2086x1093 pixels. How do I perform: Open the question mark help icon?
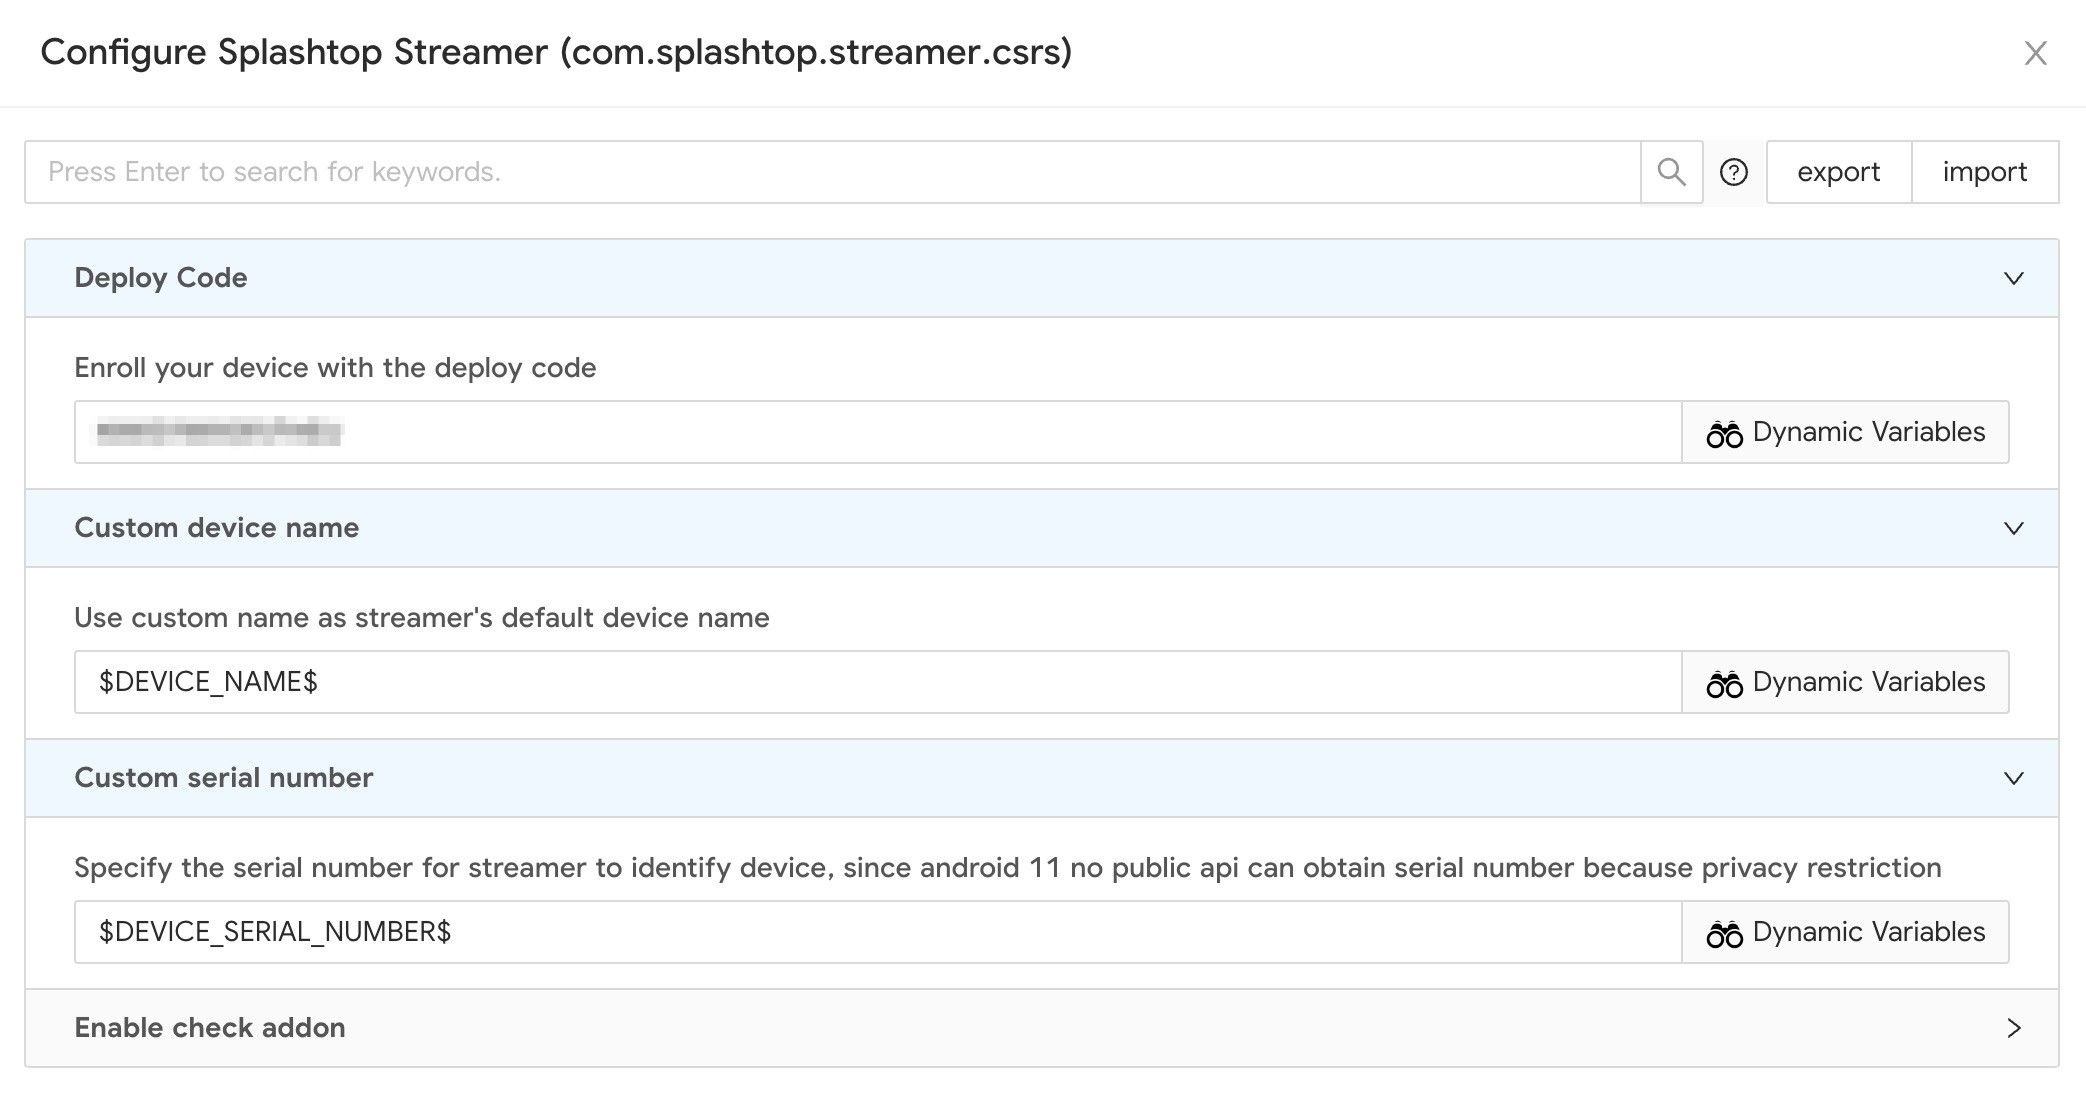pyautogui.click(x=1734, y=172)
